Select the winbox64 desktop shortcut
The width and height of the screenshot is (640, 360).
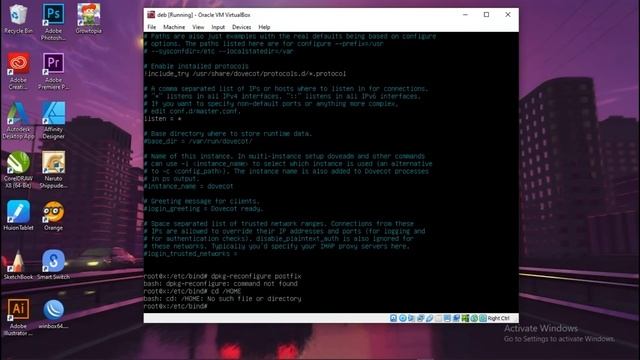[x=53, y=314]
